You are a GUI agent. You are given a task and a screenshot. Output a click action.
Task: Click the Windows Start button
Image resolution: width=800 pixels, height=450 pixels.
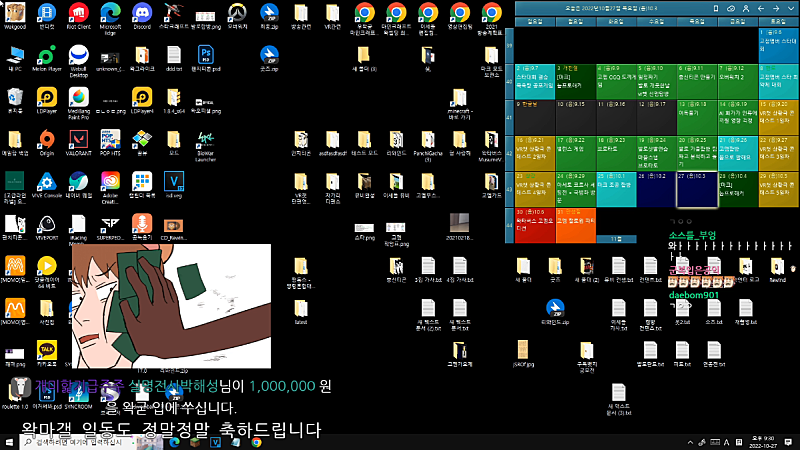pyautogui.click(x=10, y=441)
